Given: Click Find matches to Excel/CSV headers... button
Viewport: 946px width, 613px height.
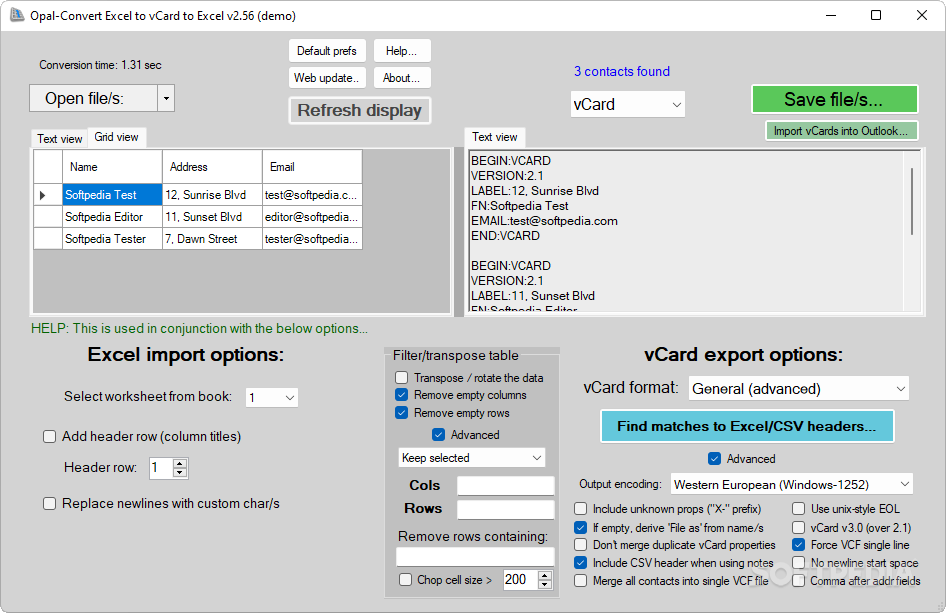Looking at the screenshot, I should tap(747, 426).
